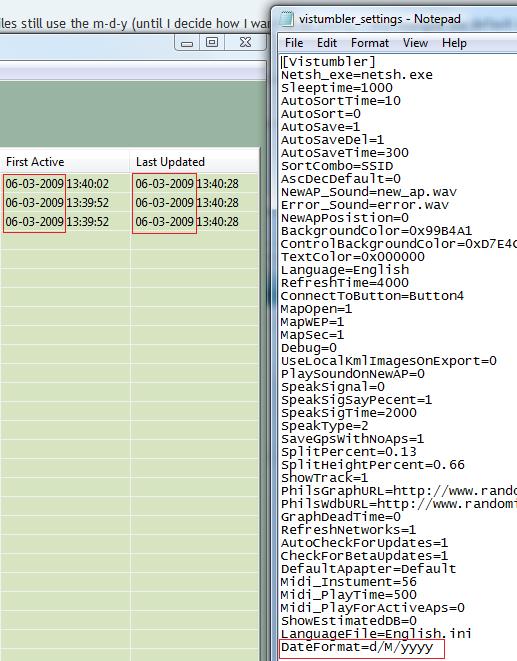
Task: Click the PhilsGraphURL line
Action: click(399, 491)
